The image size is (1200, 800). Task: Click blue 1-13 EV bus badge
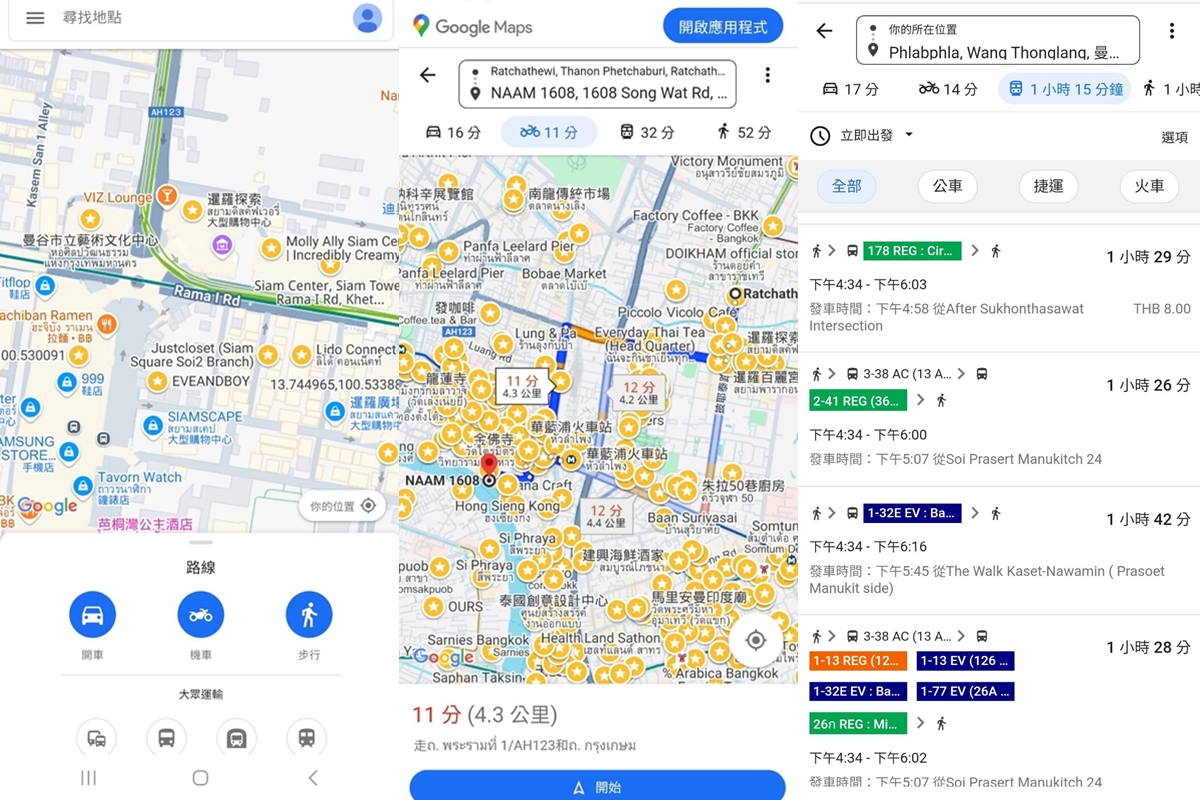tap(965, 661)
